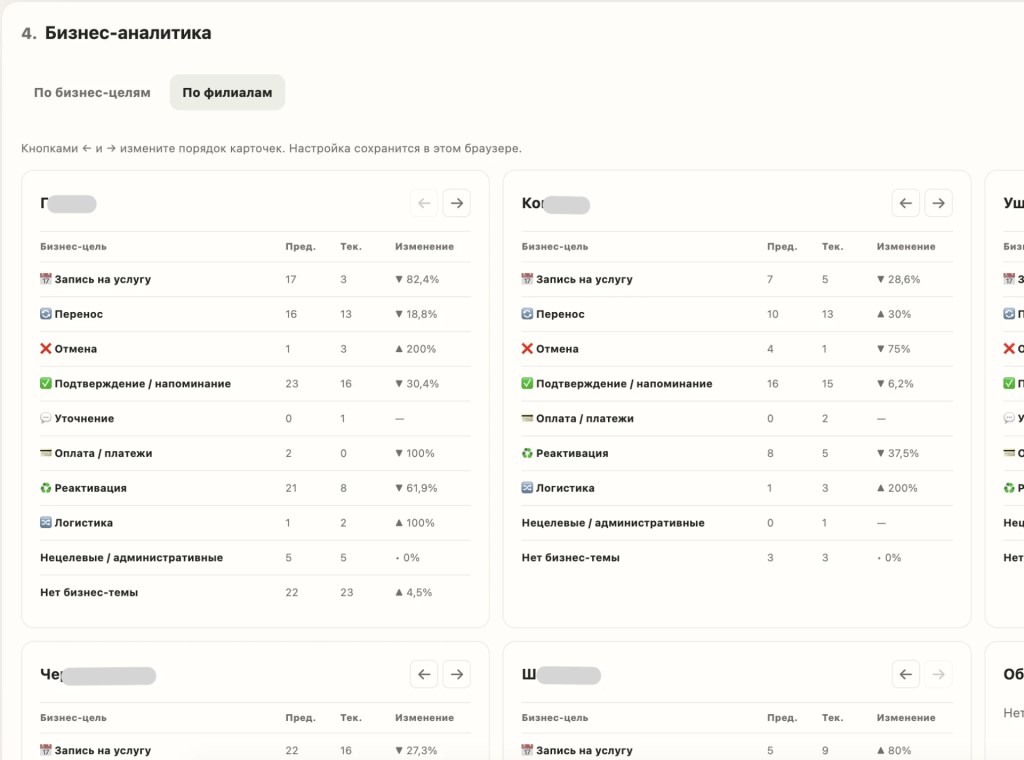Click the «▲ 4,5%» change value

(413, 593)
